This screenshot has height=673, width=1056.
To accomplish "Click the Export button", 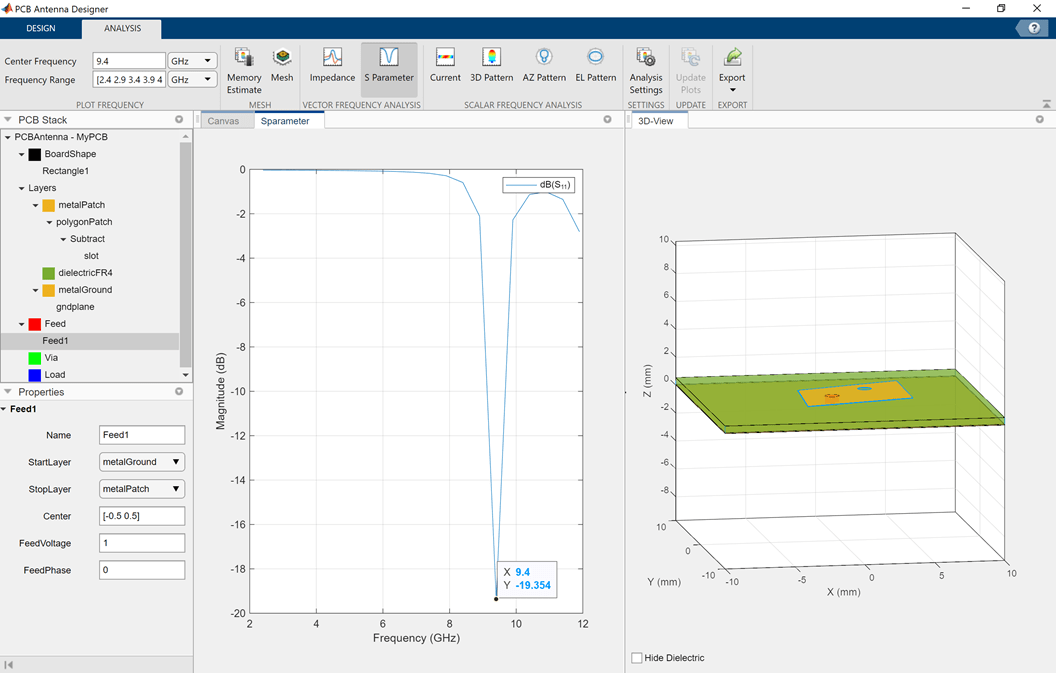I will coord(732,67).
